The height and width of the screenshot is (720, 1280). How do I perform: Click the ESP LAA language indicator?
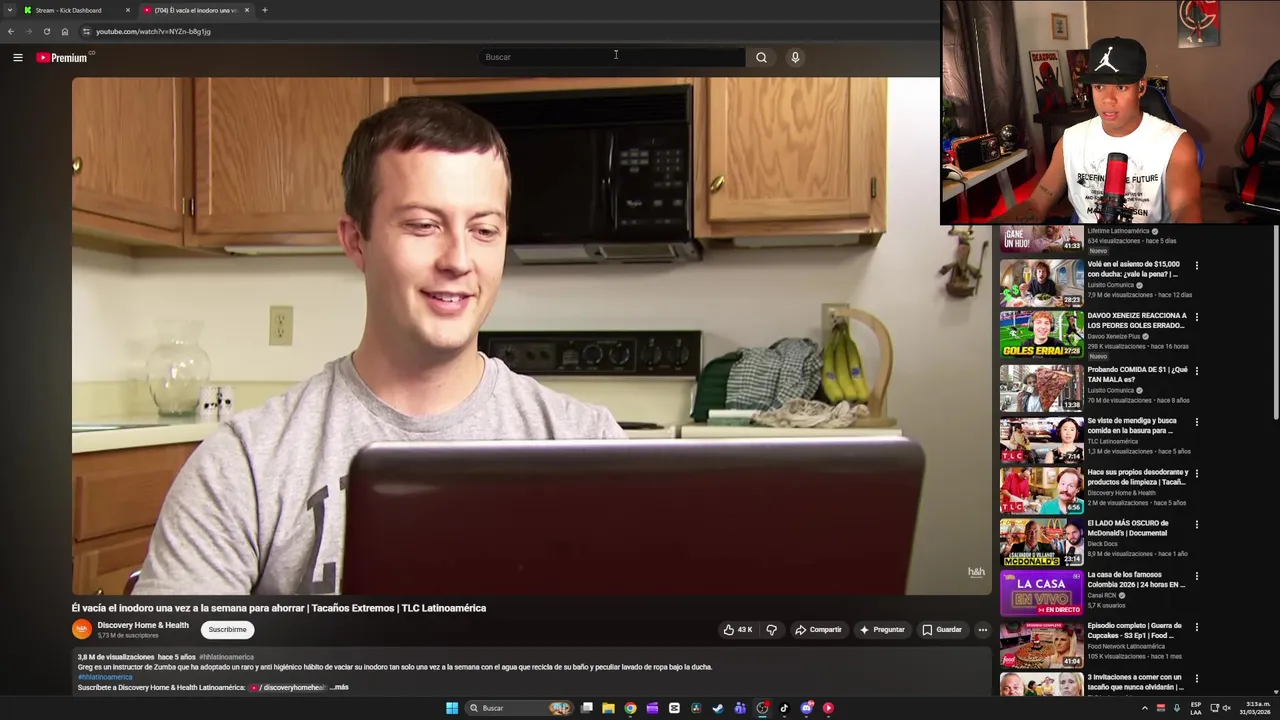pyautogui.click(x=1196, y=708)
